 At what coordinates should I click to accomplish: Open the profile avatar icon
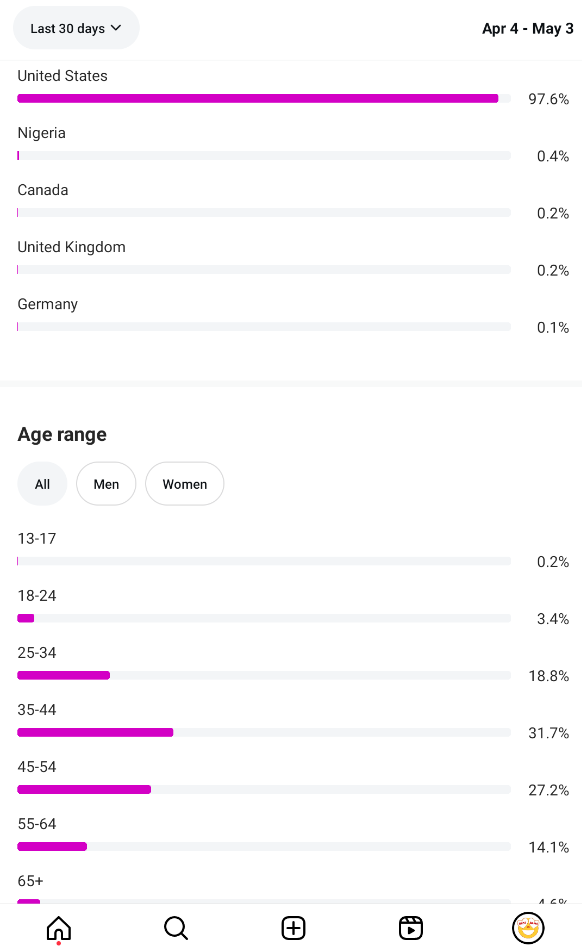click(x=528, y=928)
